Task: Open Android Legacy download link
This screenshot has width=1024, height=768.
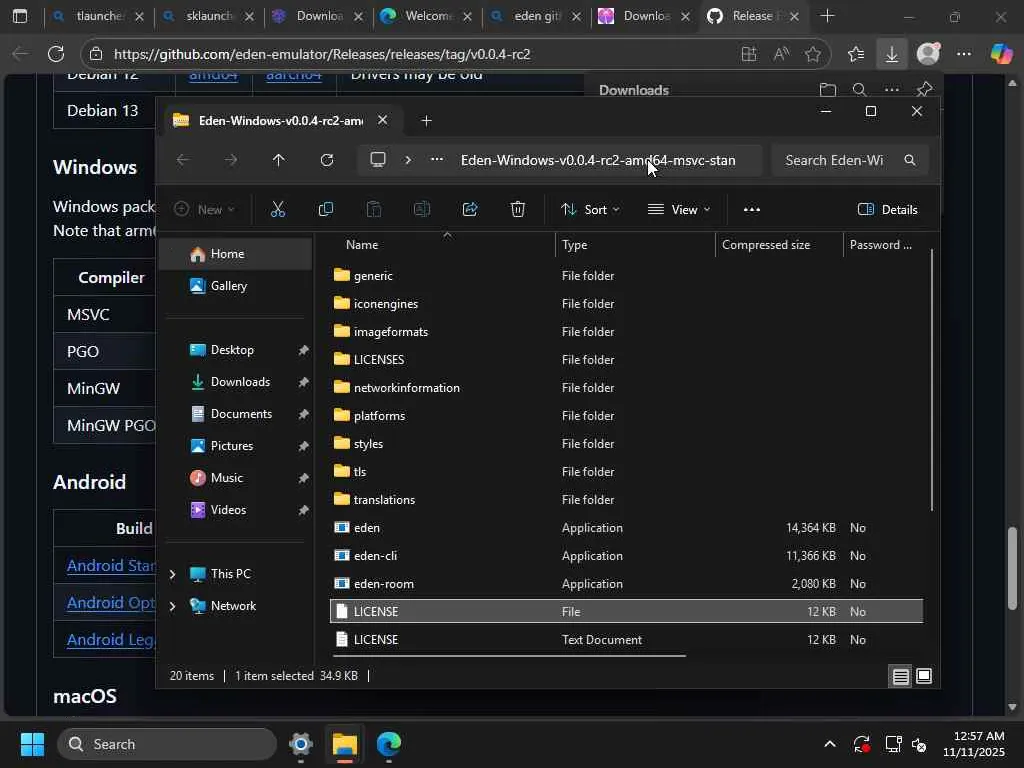Action: click(x=111, y=639)
